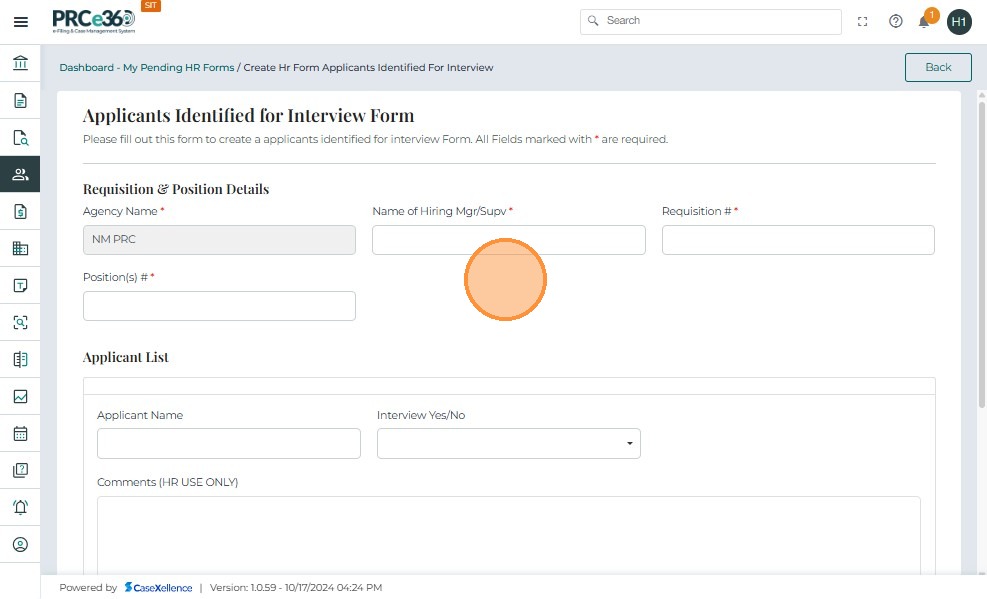This screenshot has height=599, width=987.
Task: Go to Dashboard breadcrumb link
Action: tap(86, 68)
